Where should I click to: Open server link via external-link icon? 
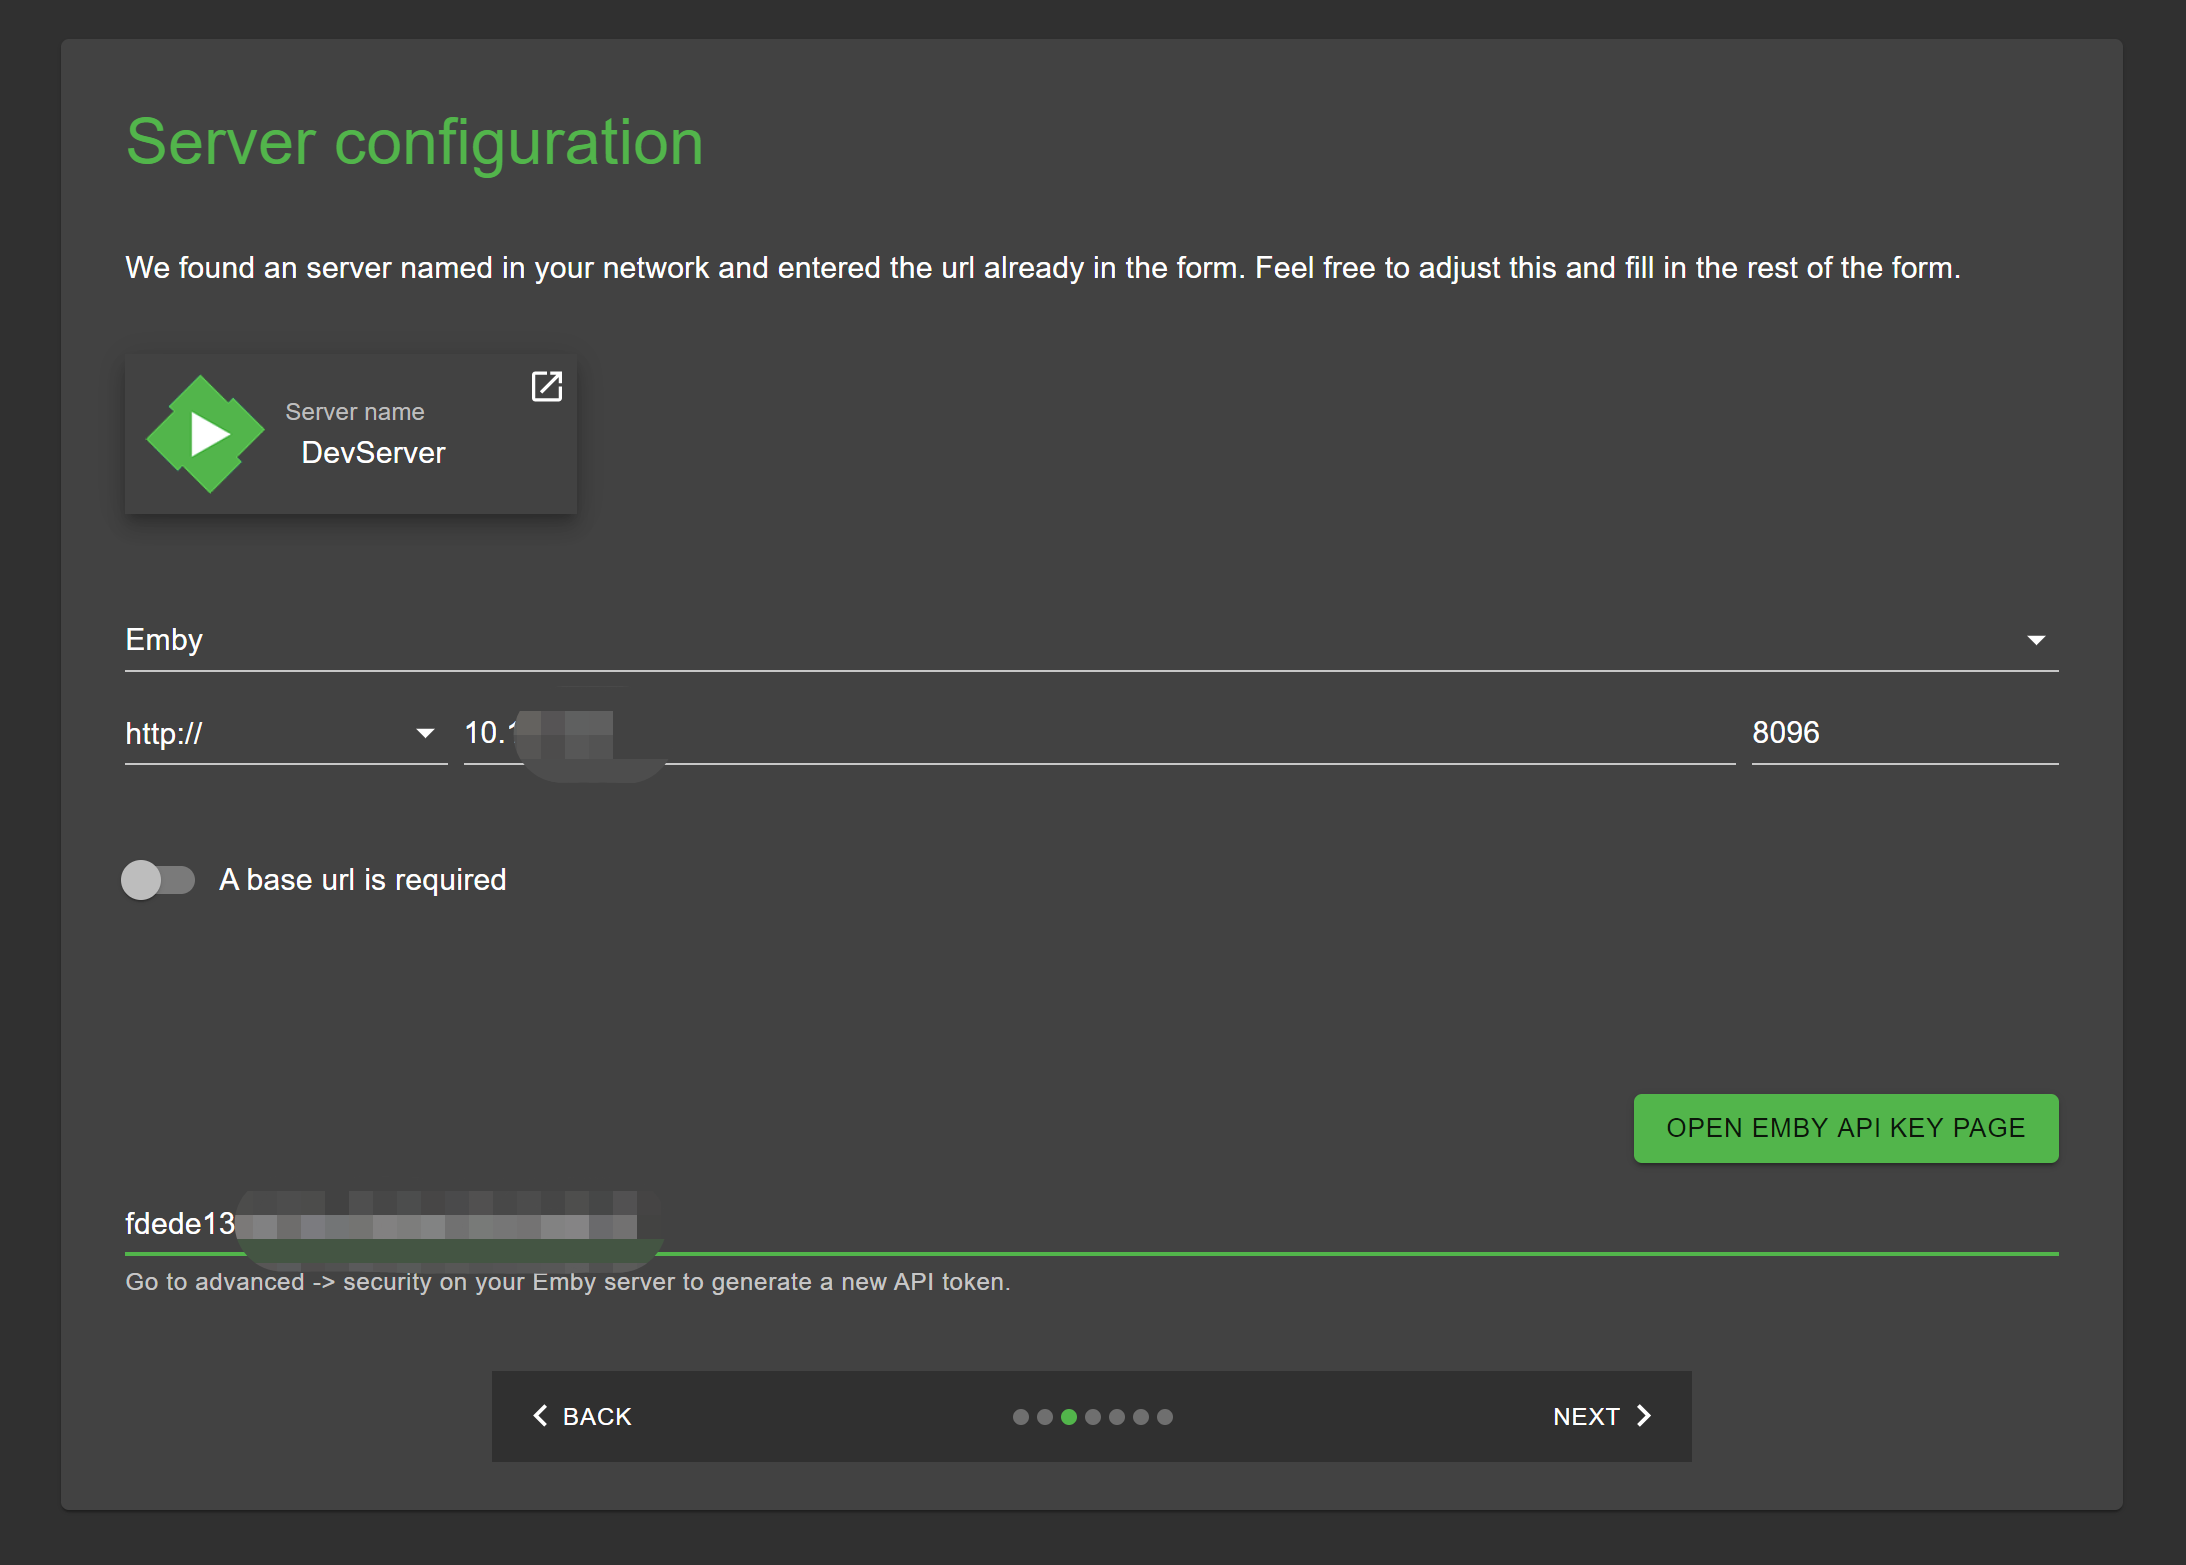(x=546, y=386)
